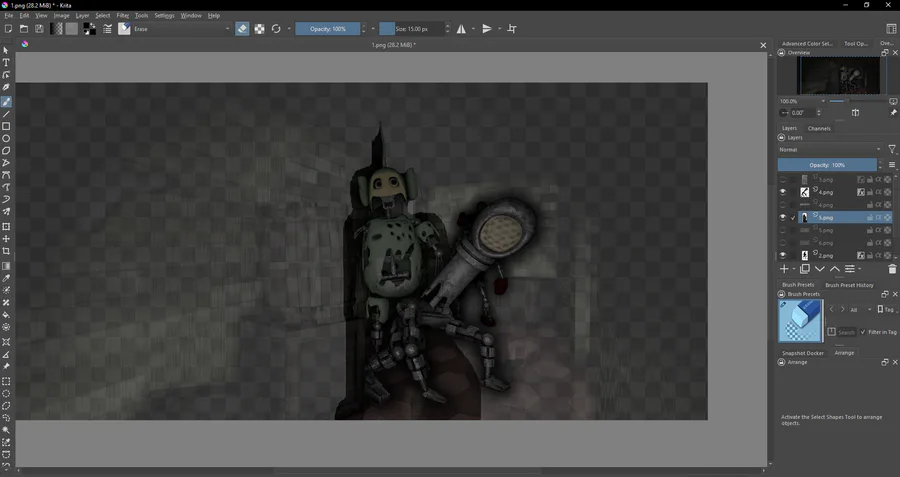
Task: Select the Gradient tool
Action: (x=6, y=266)
